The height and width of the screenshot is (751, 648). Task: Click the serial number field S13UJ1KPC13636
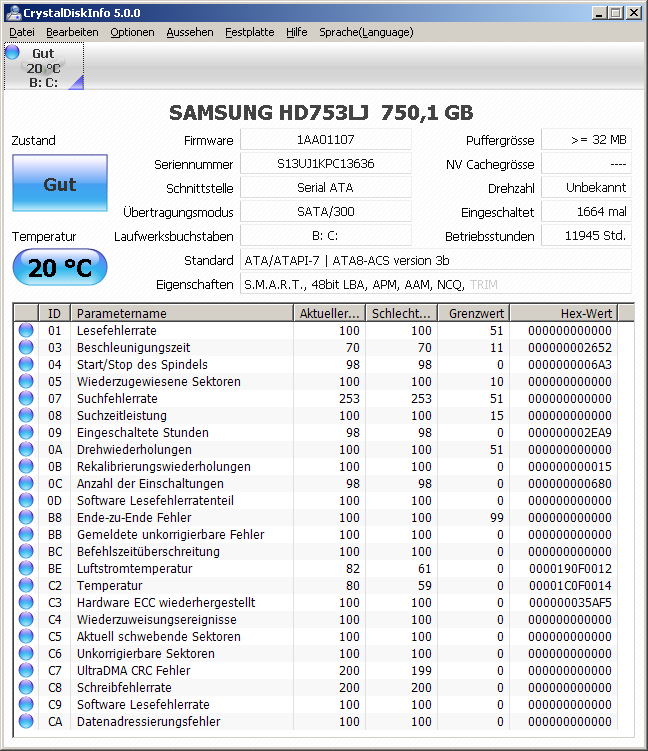[326, 164]
